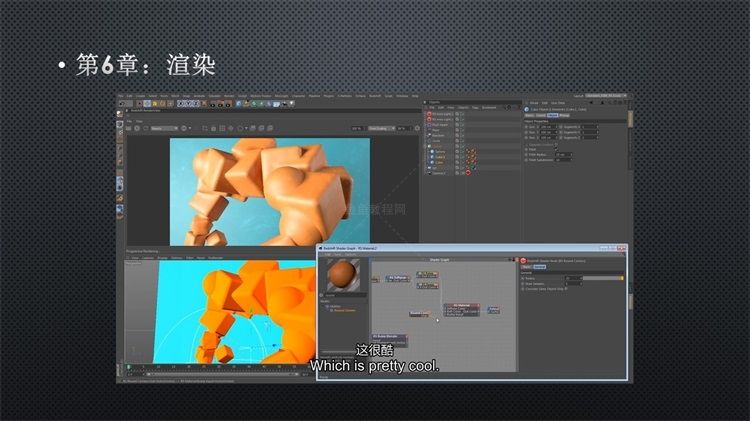This screenshot has width=750, height=421.
Task: Select the Scale tool
Action: pyautogui.click(x=155, y=104)
